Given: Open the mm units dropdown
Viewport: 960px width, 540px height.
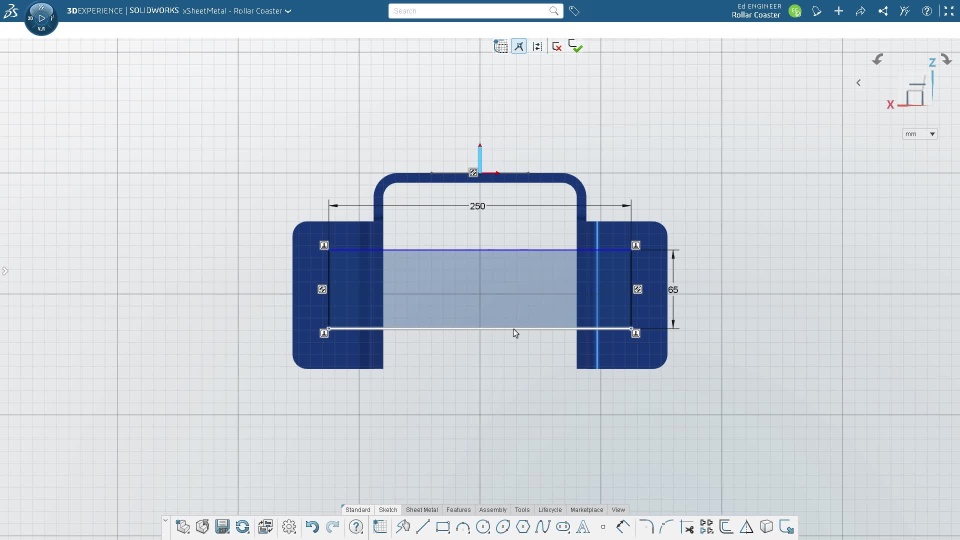Looking at the screenshot, I should click(920, 133).
